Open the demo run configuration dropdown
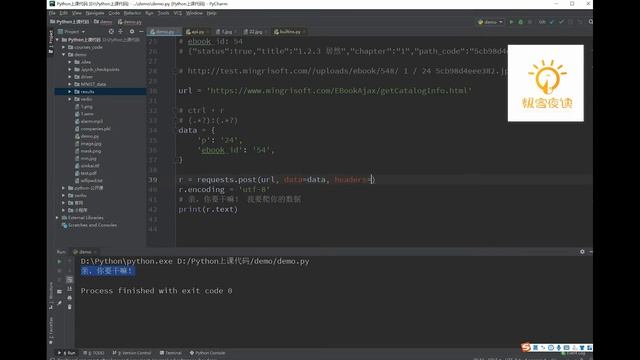This screenshot has width=640, height=360. pyautogui.click(x=490, y=22)
